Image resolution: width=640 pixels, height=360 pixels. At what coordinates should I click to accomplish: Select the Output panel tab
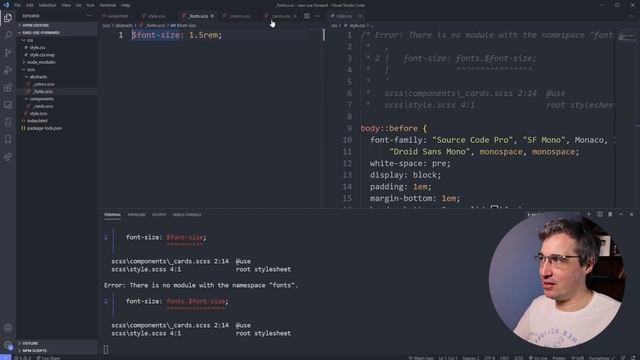(x=159, y=215)
